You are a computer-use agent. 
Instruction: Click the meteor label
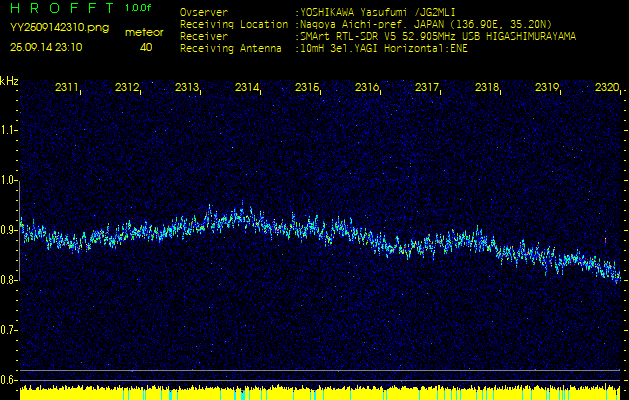point(145,32)
